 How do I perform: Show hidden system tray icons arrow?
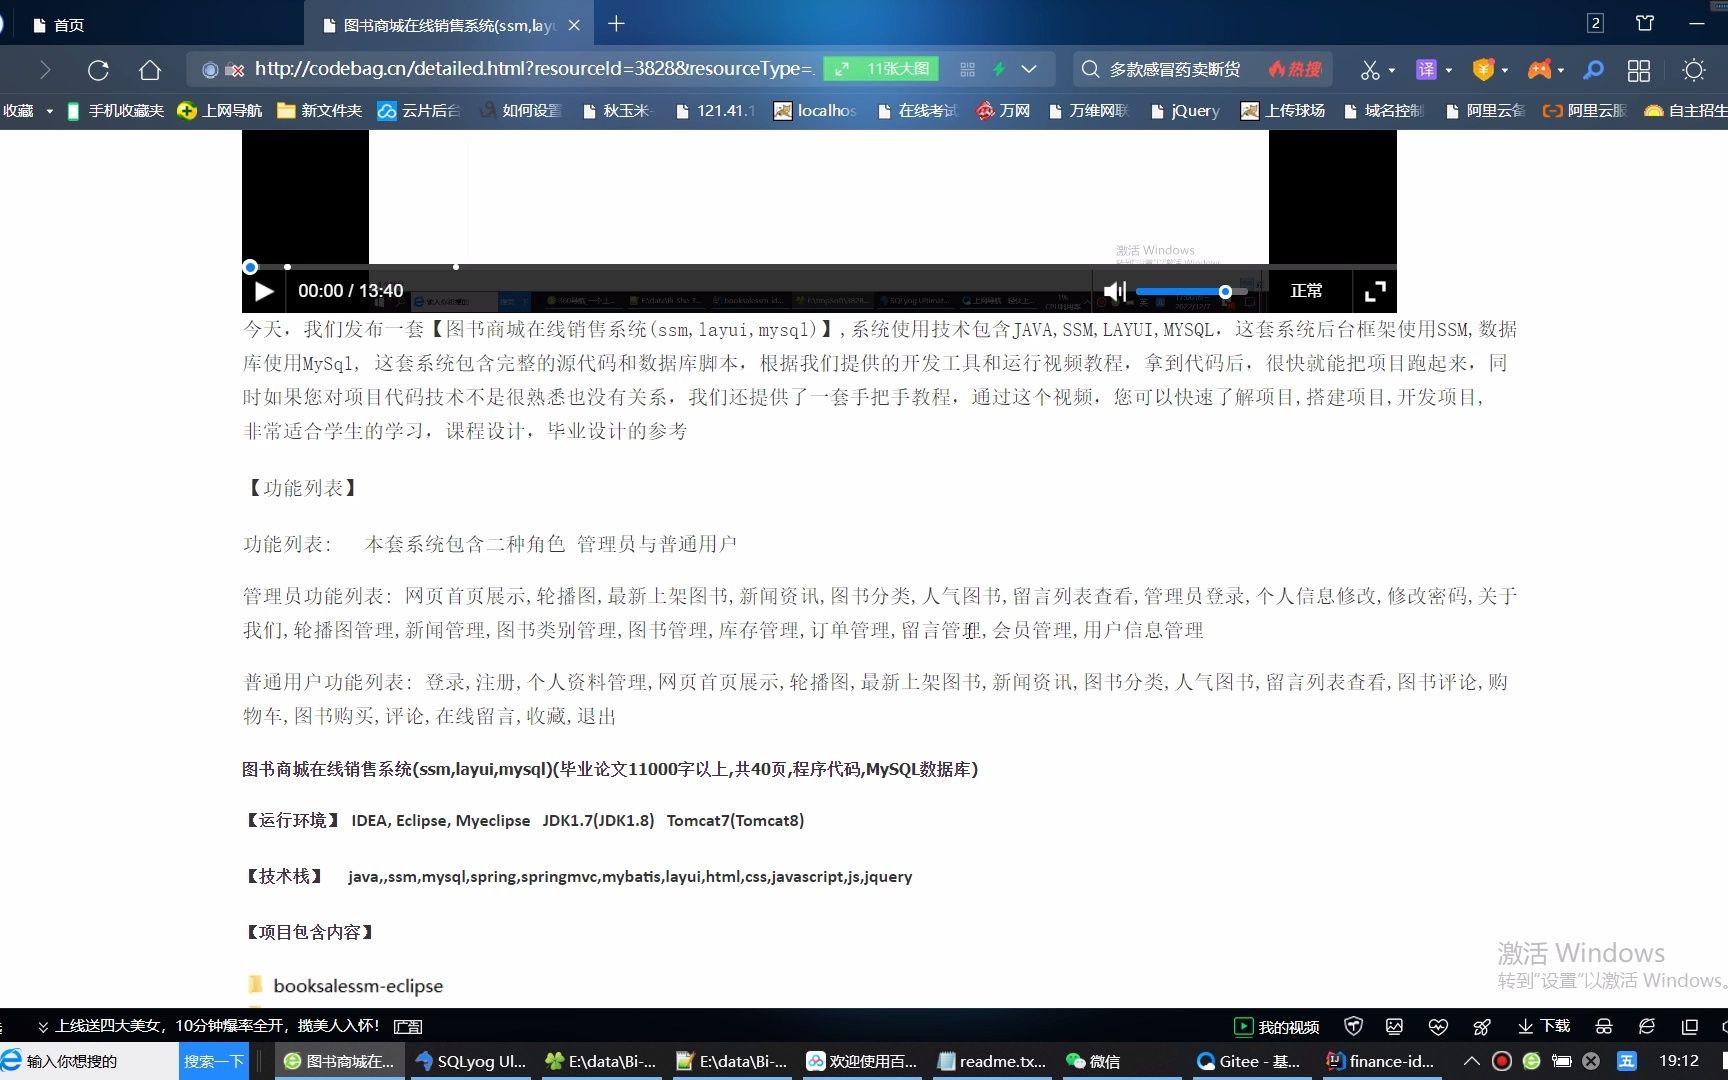pyautogui.click(x=1471, y=1061)
